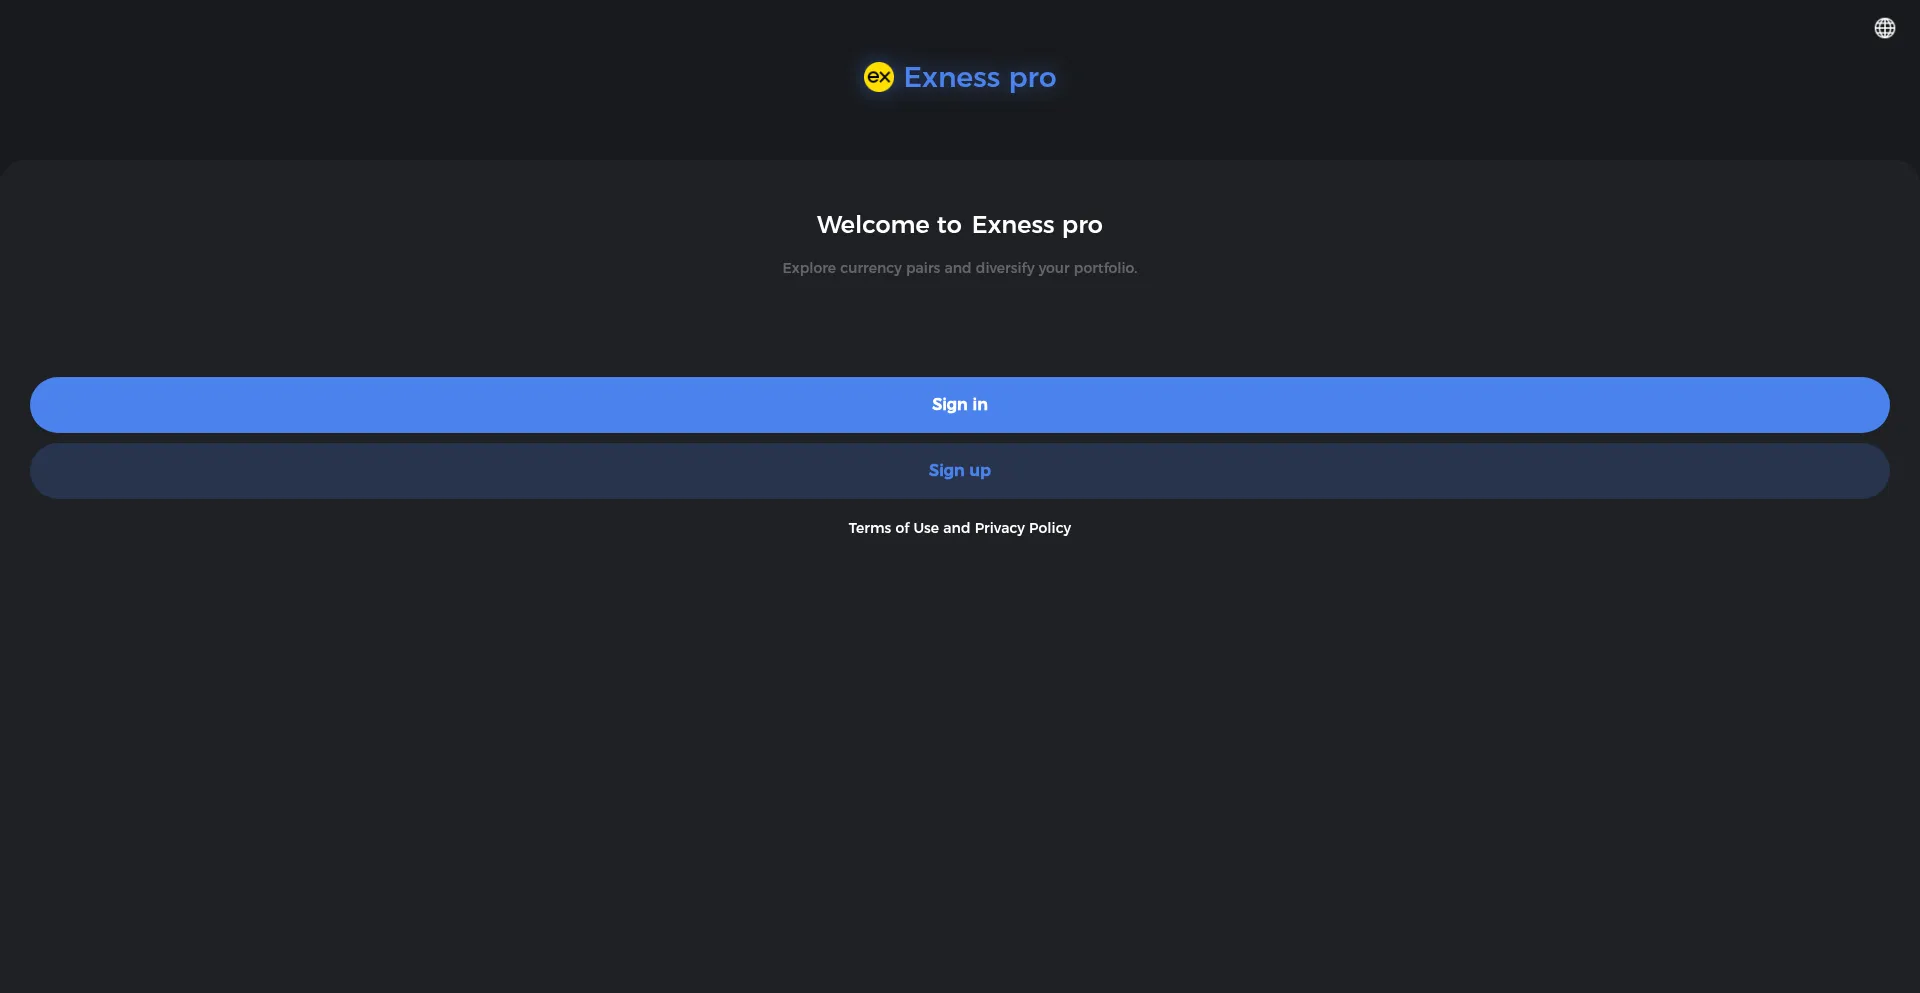Click the Terms of Use text
Viewport: 1920px width, 993px height.
pos(893,528)
